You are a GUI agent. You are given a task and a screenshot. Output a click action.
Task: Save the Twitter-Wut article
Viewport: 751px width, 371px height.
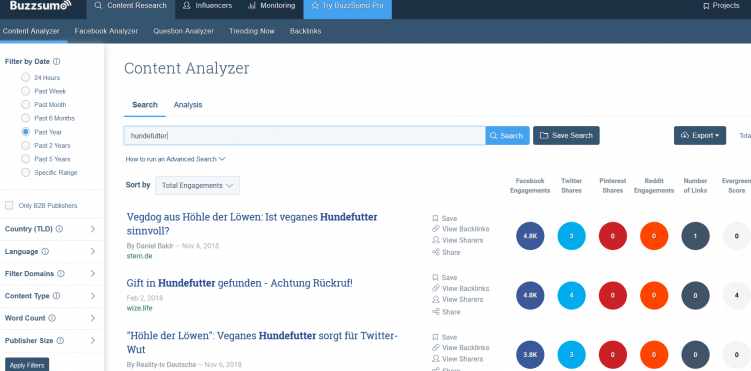coord(445,337)
